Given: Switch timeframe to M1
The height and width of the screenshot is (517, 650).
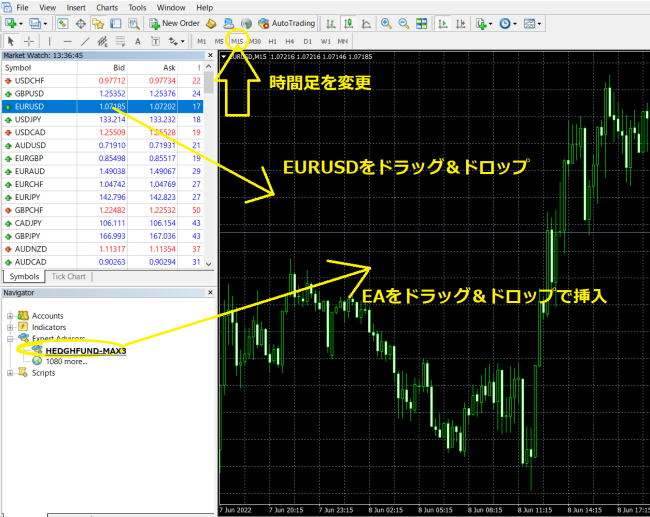Looking at the screenshot, I should coord(201,41).
